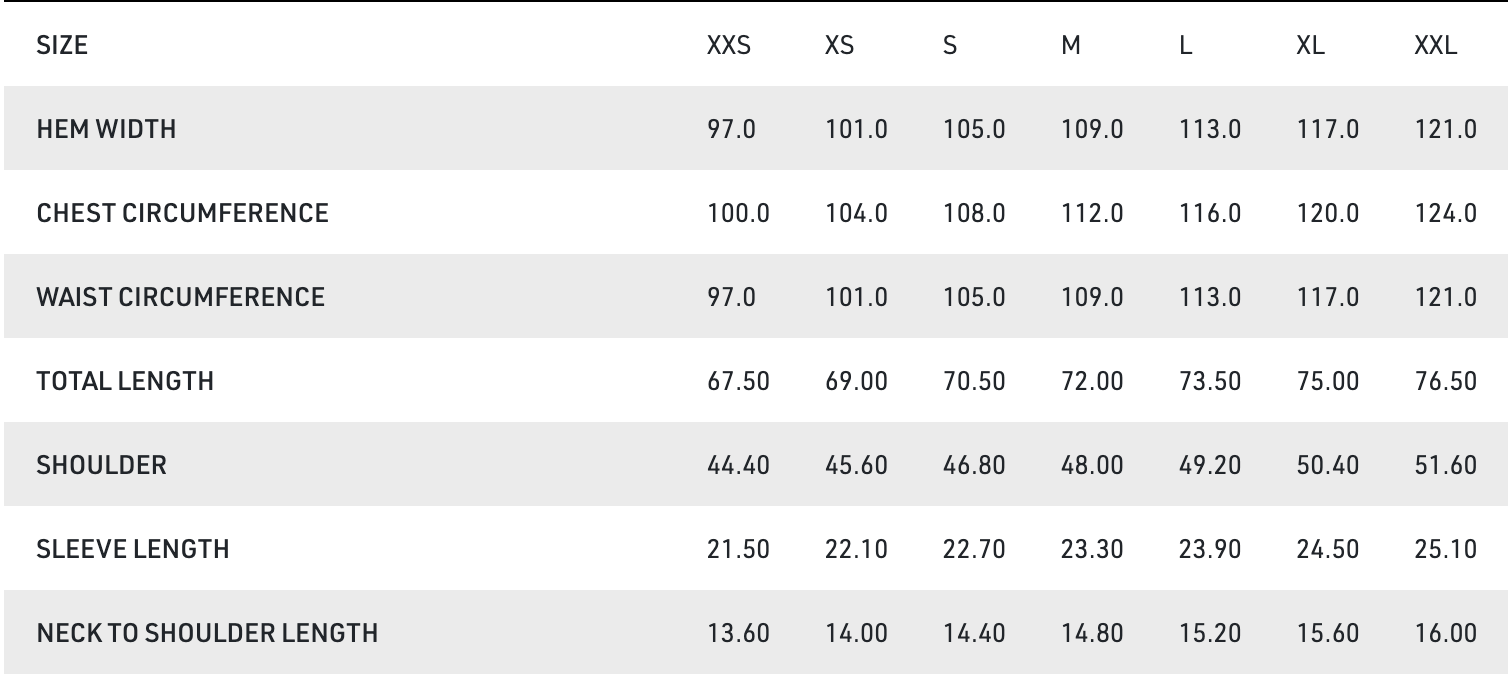Click the M size column header
1510x678 pixels.
(x=1070, y=45)
